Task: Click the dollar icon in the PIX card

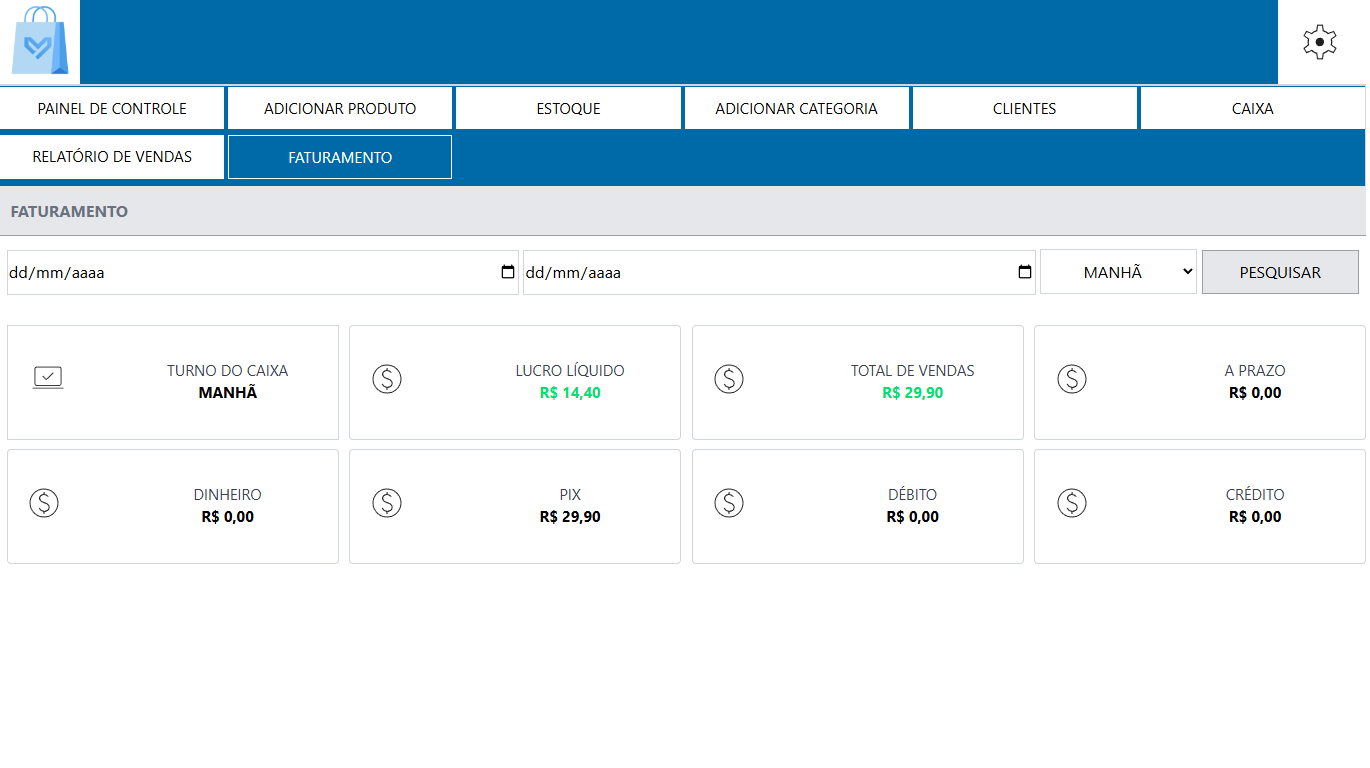Action: click(x=387, y=503)
